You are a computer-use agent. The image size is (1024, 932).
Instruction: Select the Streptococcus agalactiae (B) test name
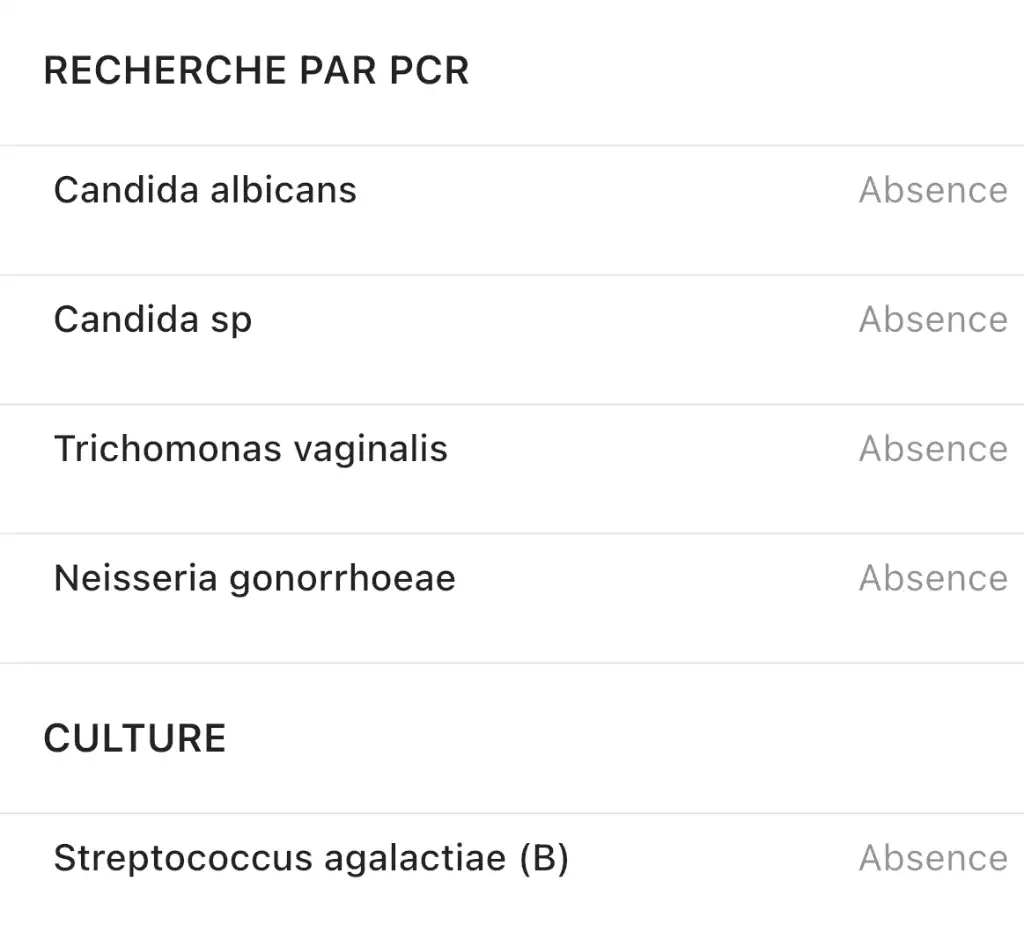point(312,858)
